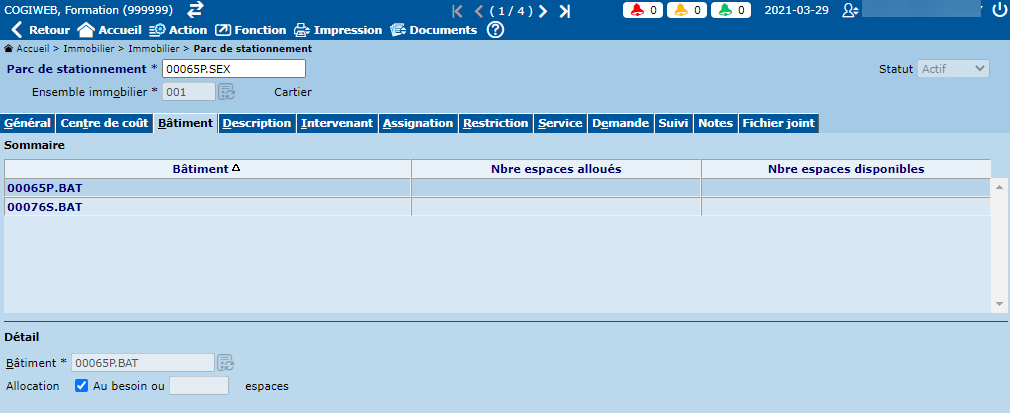Screen dimensions: 1010x413
Task: Click the power logout icon
Action: coord(999,10)
